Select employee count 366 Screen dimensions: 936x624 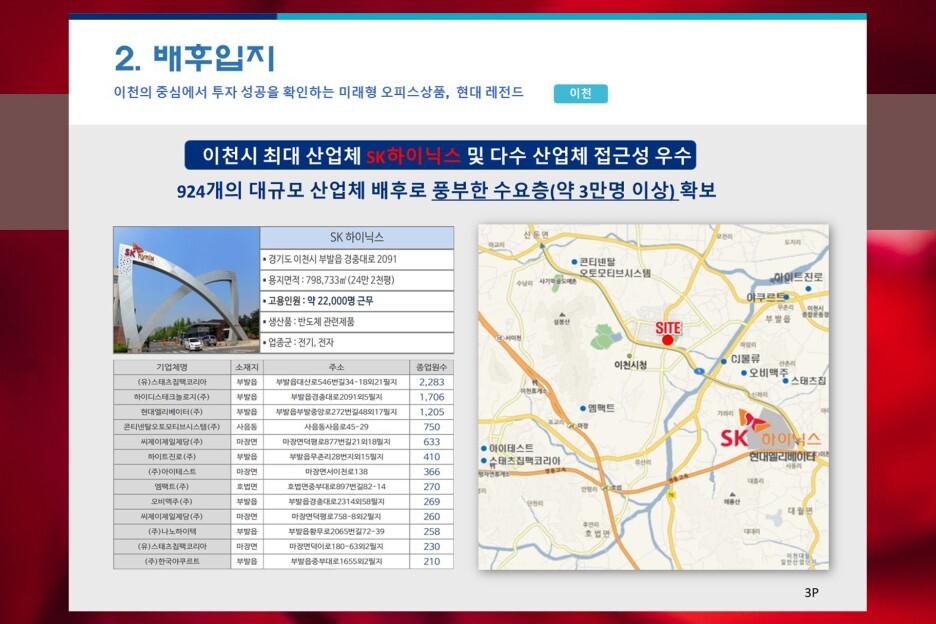point(432,472)
